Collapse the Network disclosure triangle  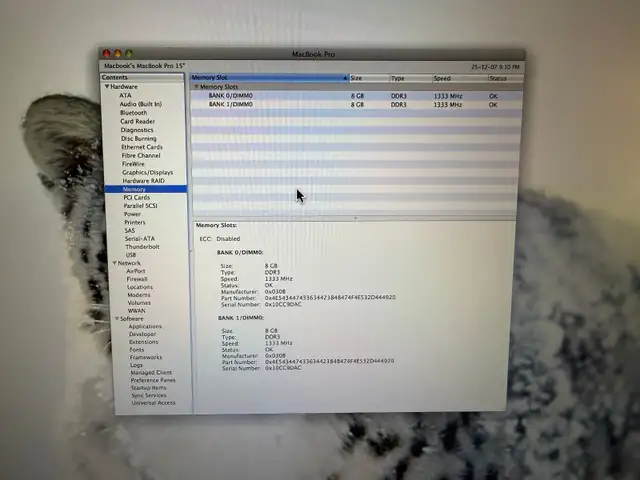[115, 263]
